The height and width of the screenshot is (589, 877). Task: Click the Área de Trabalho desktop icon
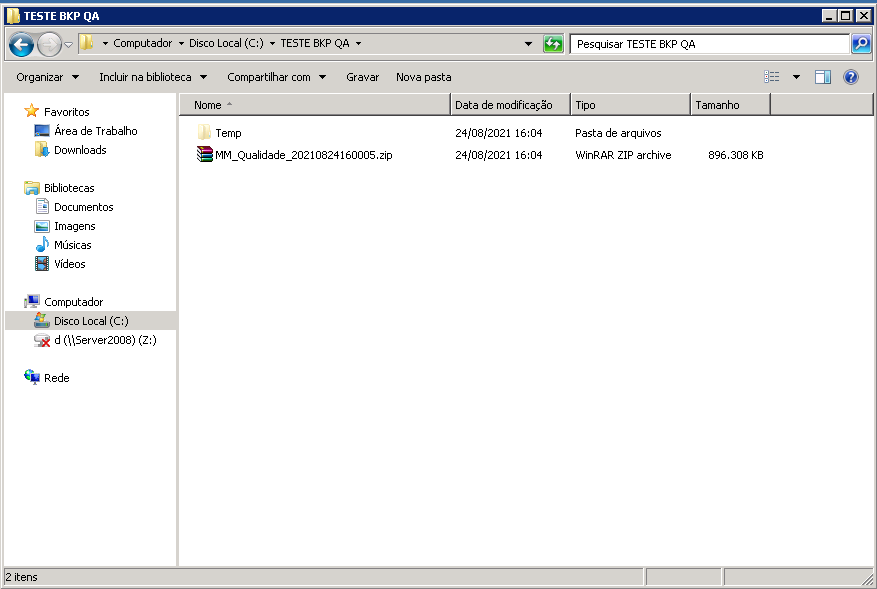[42, 131]
